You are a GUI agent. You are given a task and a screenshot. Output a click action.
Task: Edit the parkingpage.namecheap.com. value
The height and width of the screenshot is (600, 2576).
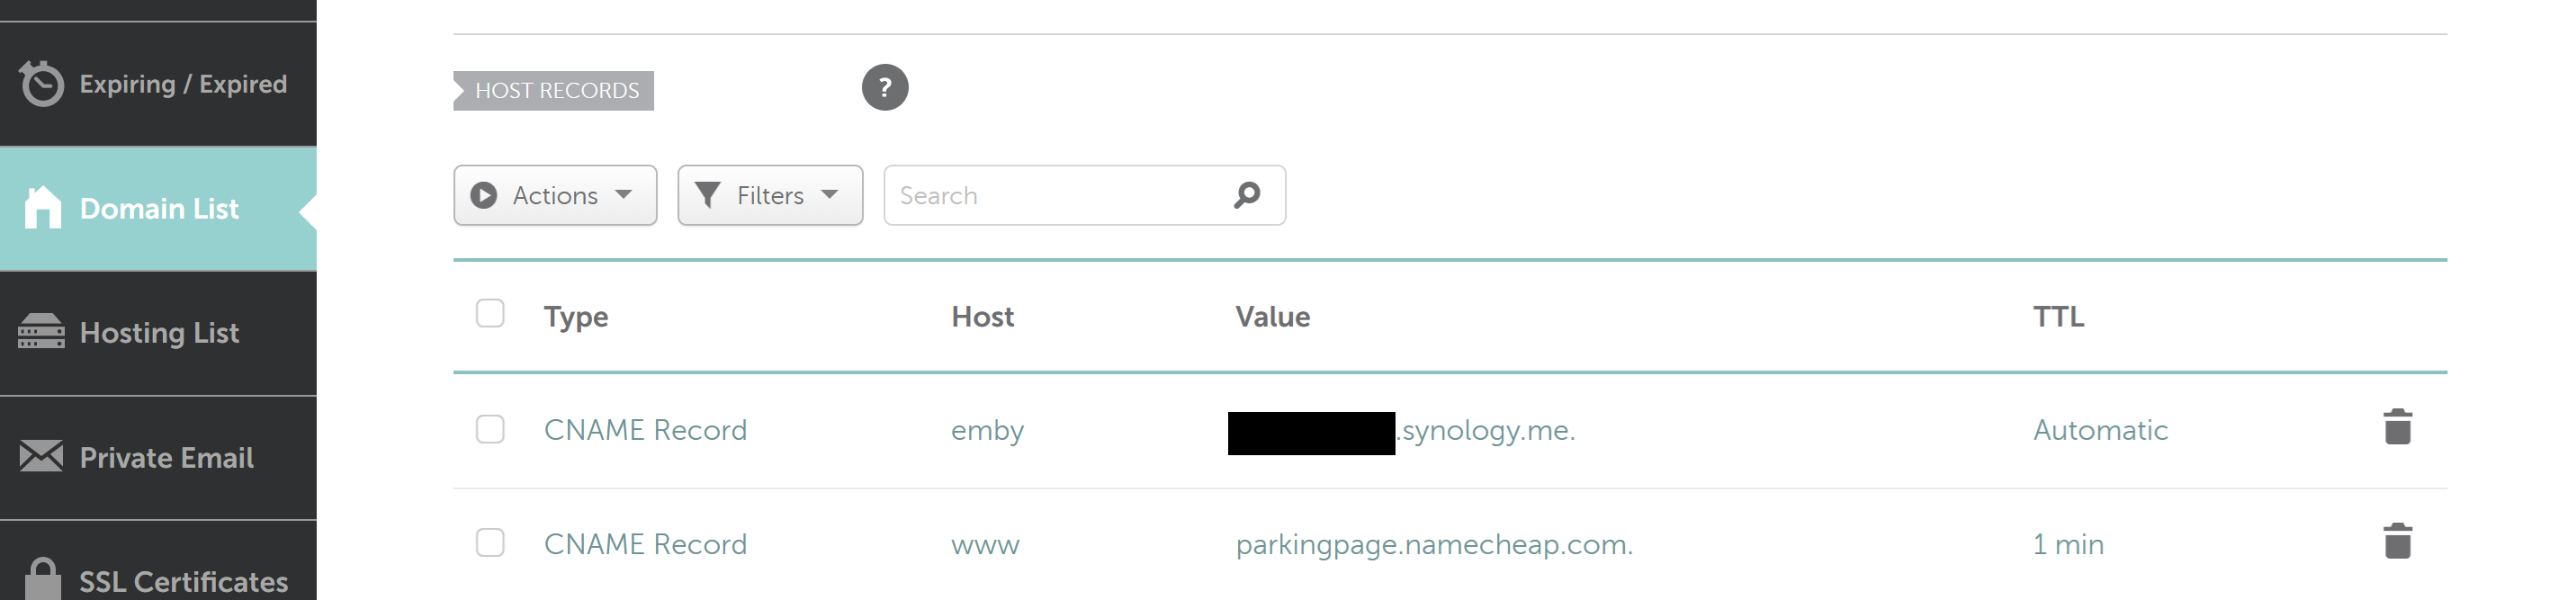(1433, 544)
